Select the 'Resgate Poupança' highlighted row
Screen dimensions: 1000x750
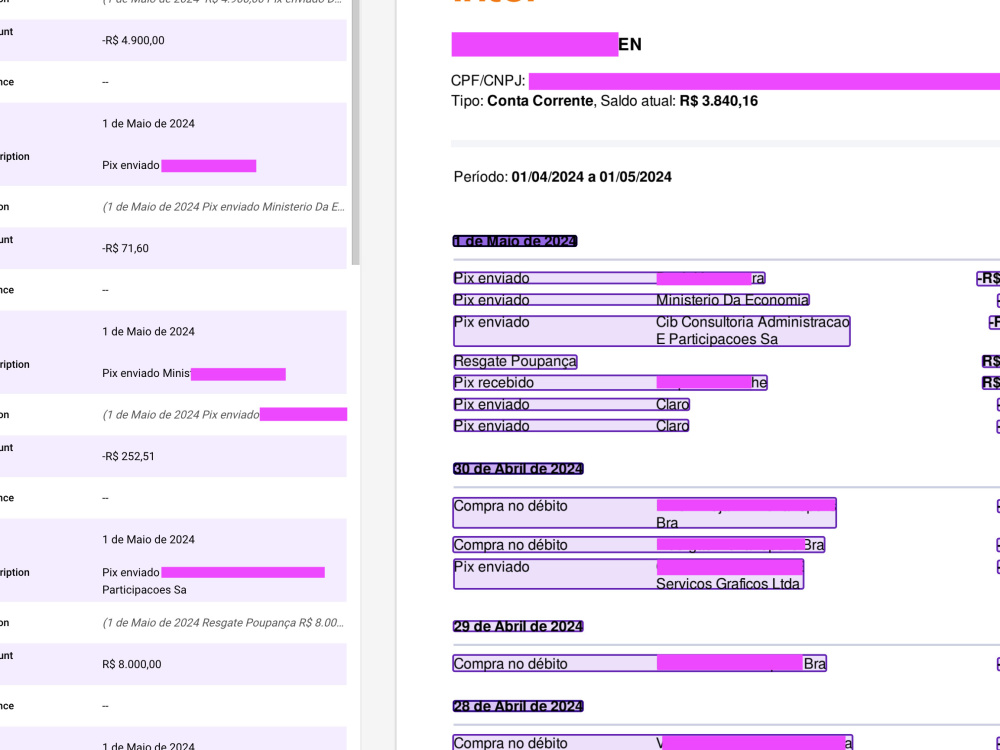(x=515, y=362)
